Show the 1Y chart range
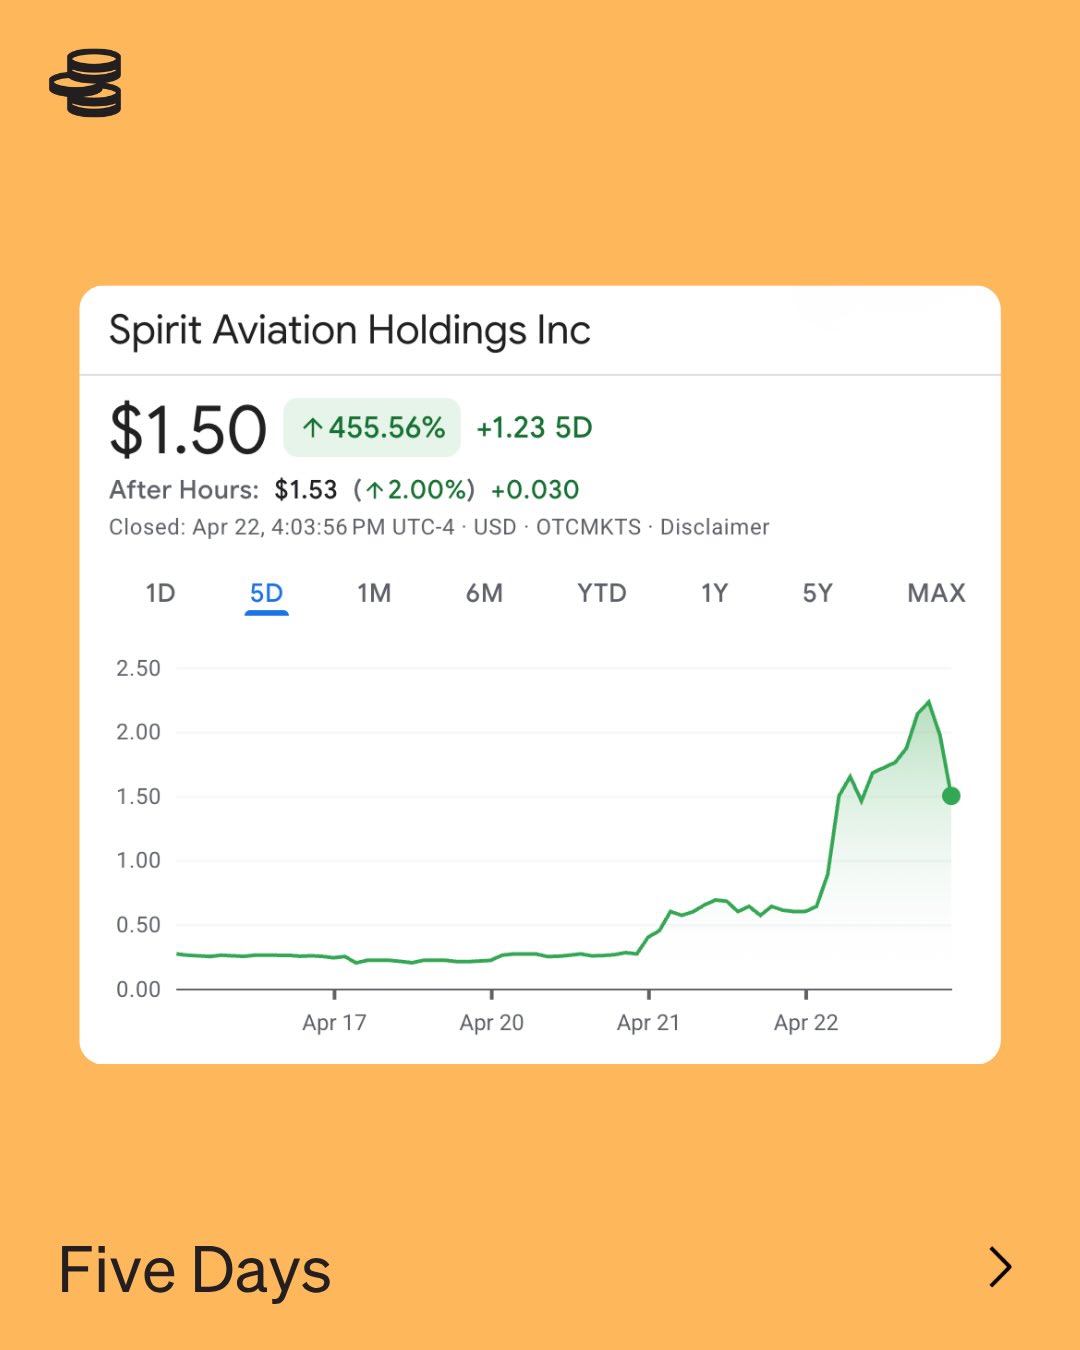The width and height of the screenshot is (1080, 1350). (714, 593)
